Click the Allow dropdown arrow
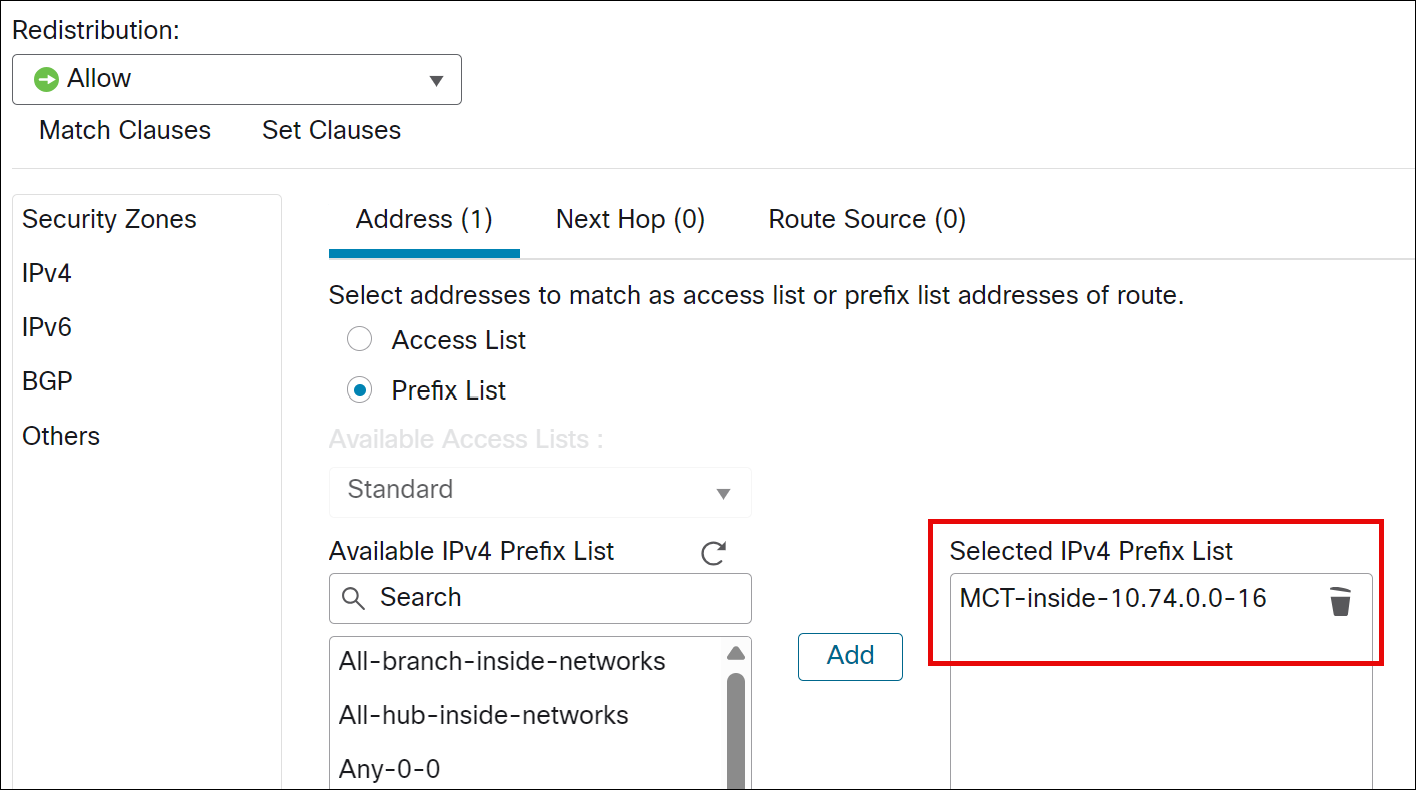The width and height of the screenshot is (1416, 790). tap(437, 79)
